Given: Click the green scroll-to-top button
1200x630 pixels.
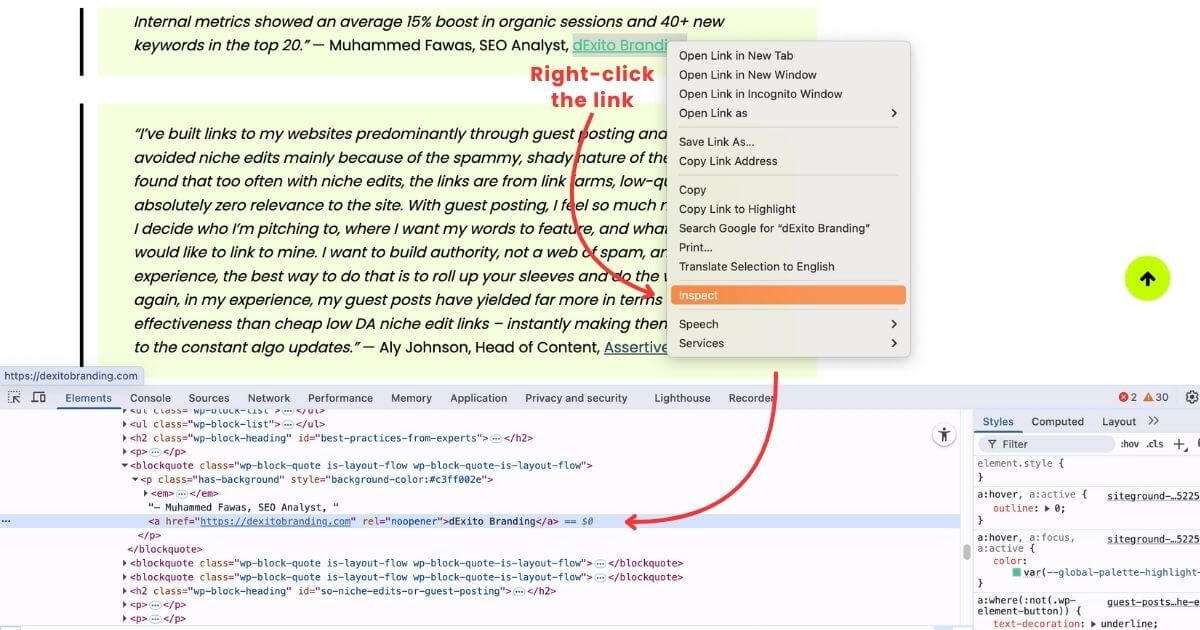Looking at the screenshot, I should (1147, 278).
